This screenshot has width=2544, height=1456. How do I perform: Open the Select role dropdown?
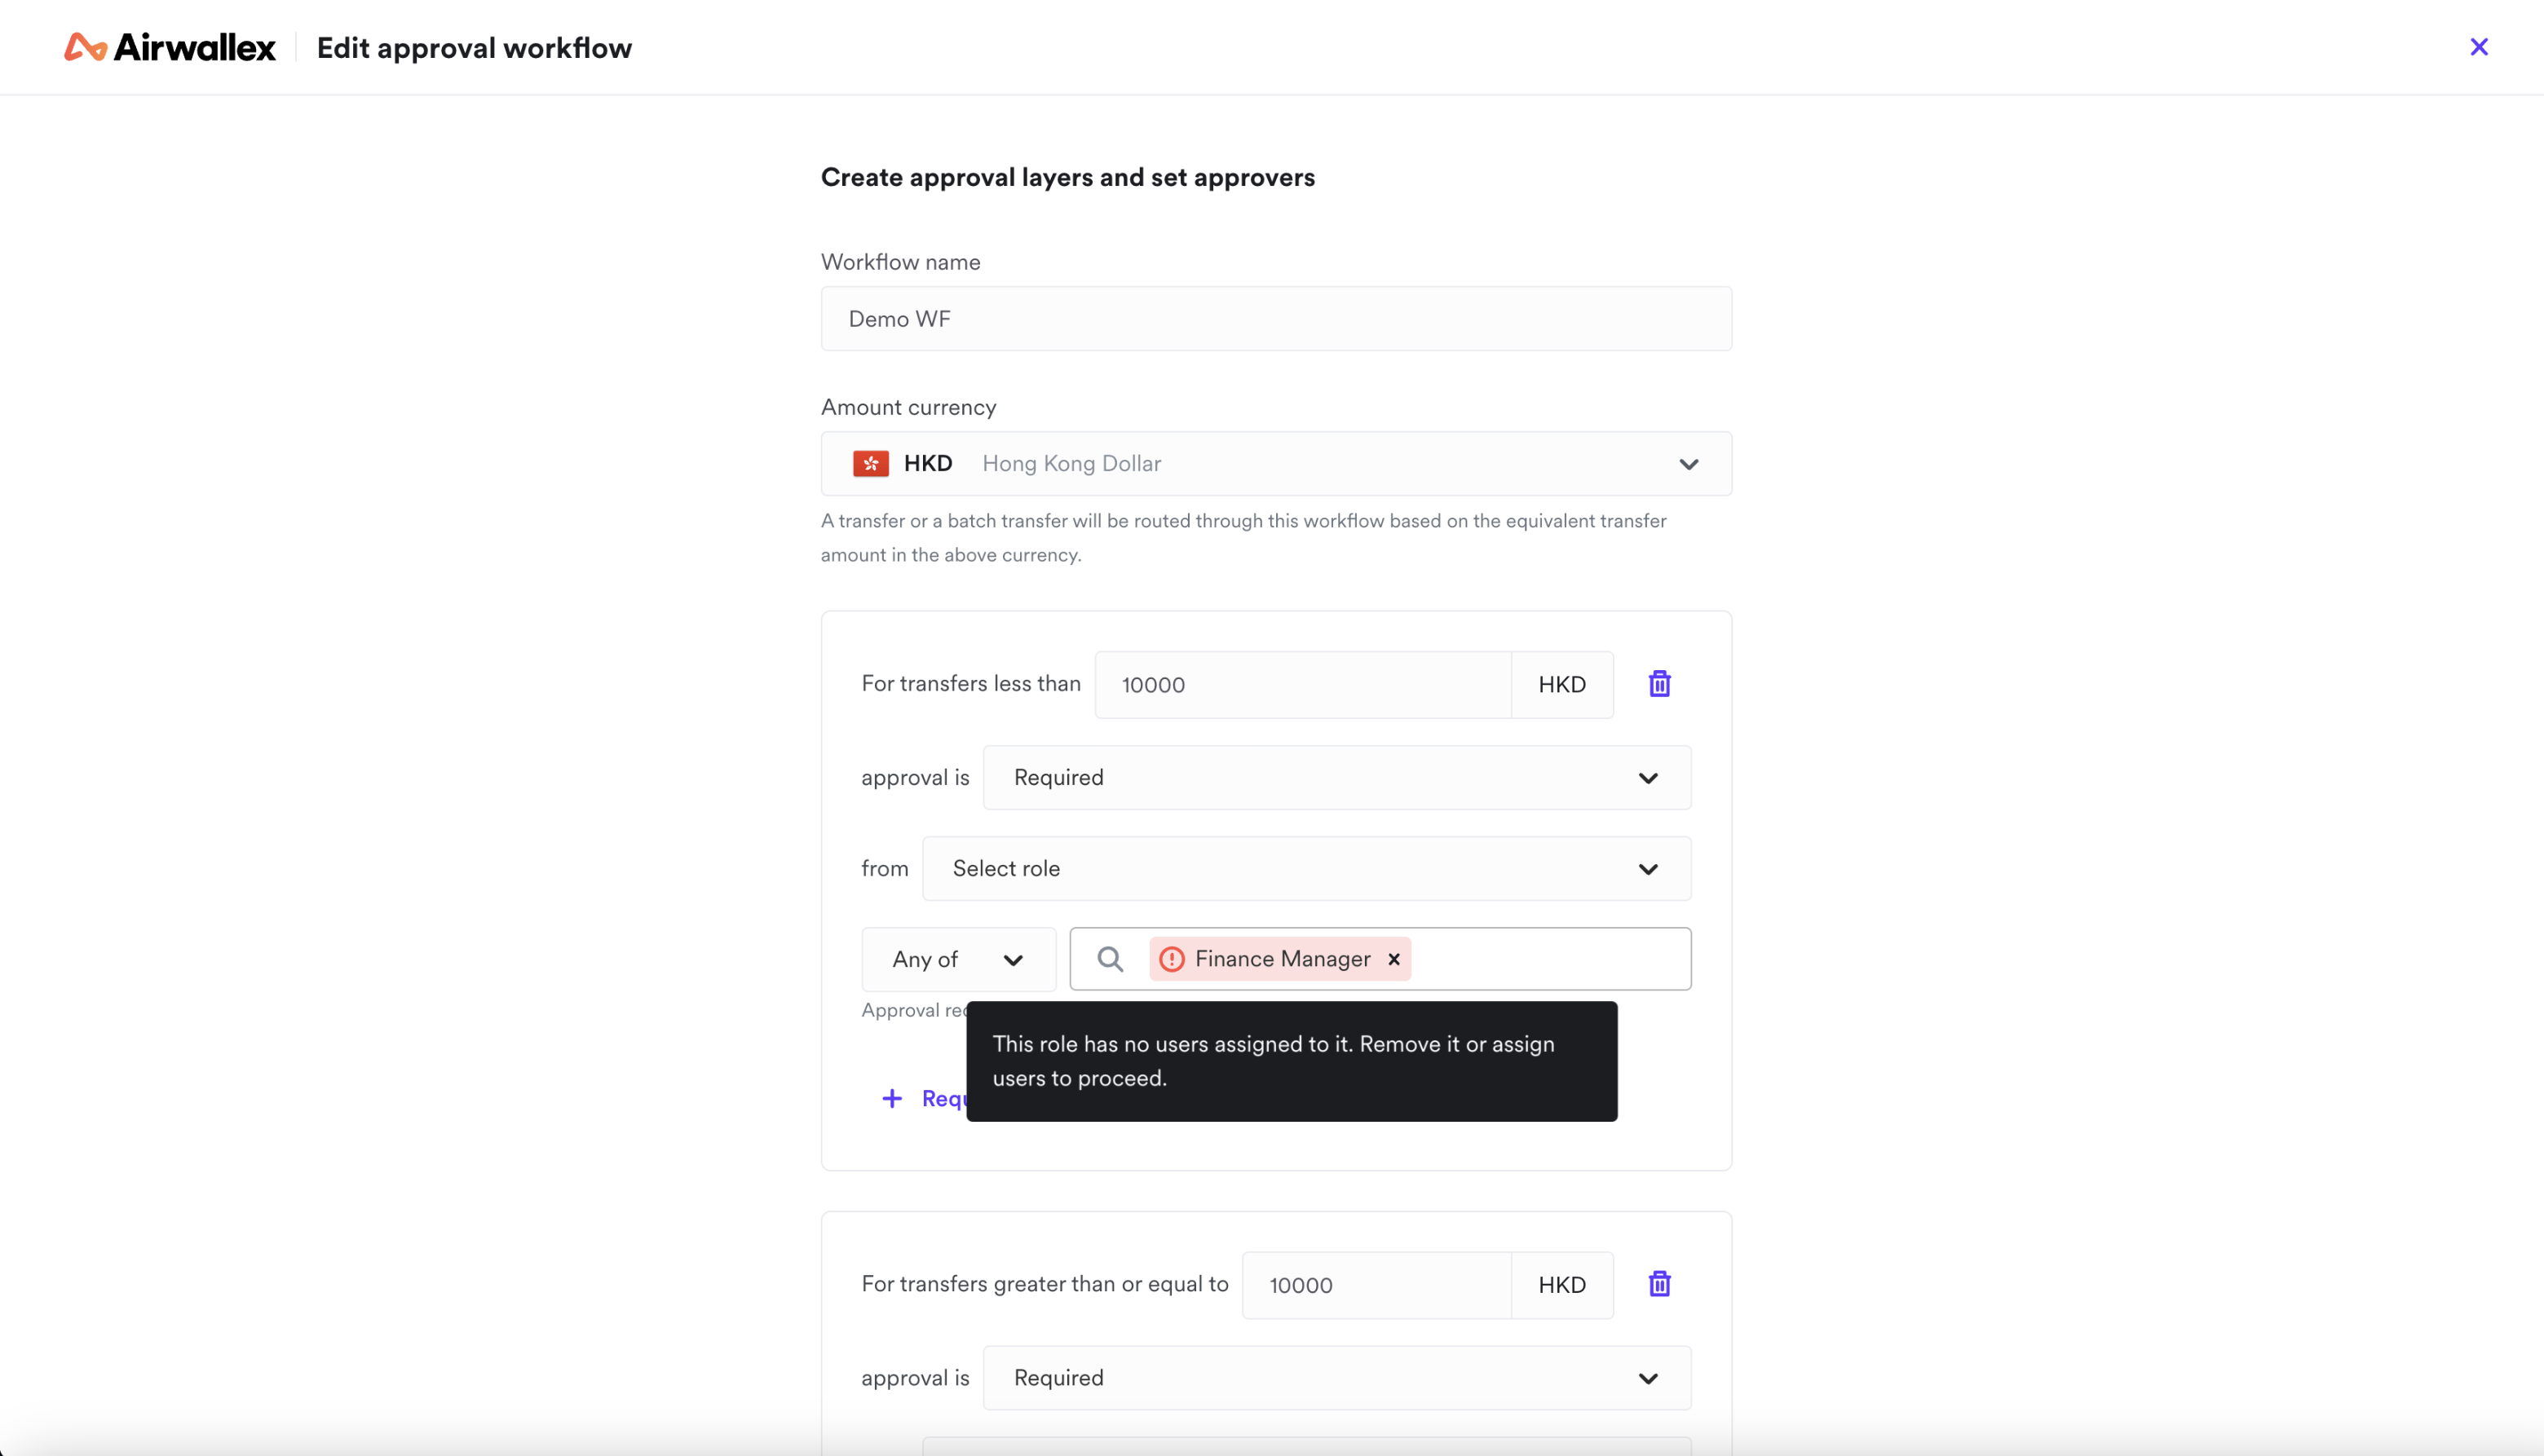[1306, 869]
